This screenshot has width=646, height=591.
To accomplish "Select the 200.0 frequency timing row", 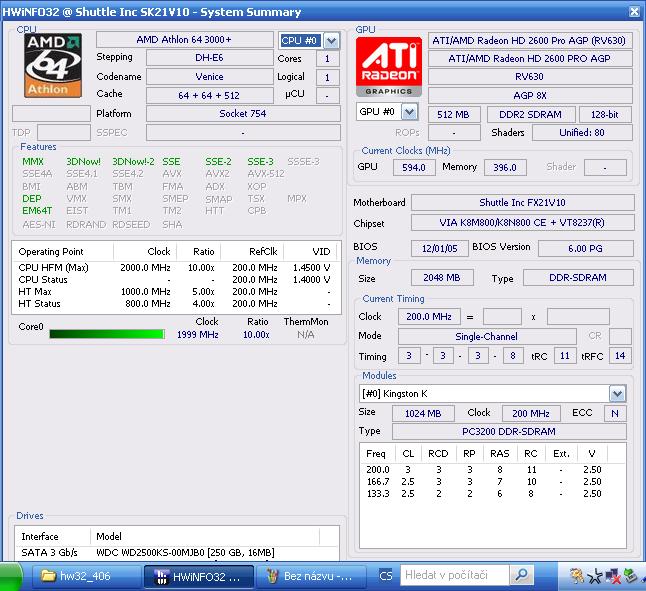I will tap(492, 470).
